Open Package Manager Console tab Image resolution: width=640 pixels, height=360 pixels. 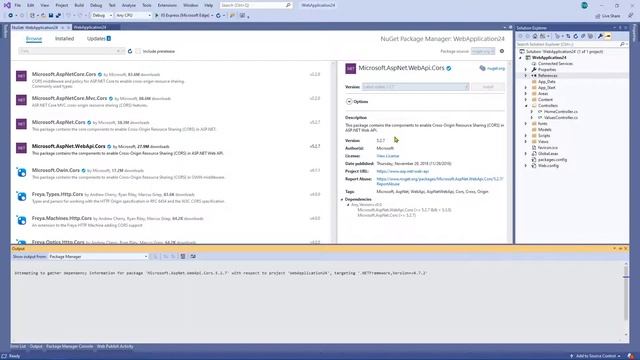70,347
